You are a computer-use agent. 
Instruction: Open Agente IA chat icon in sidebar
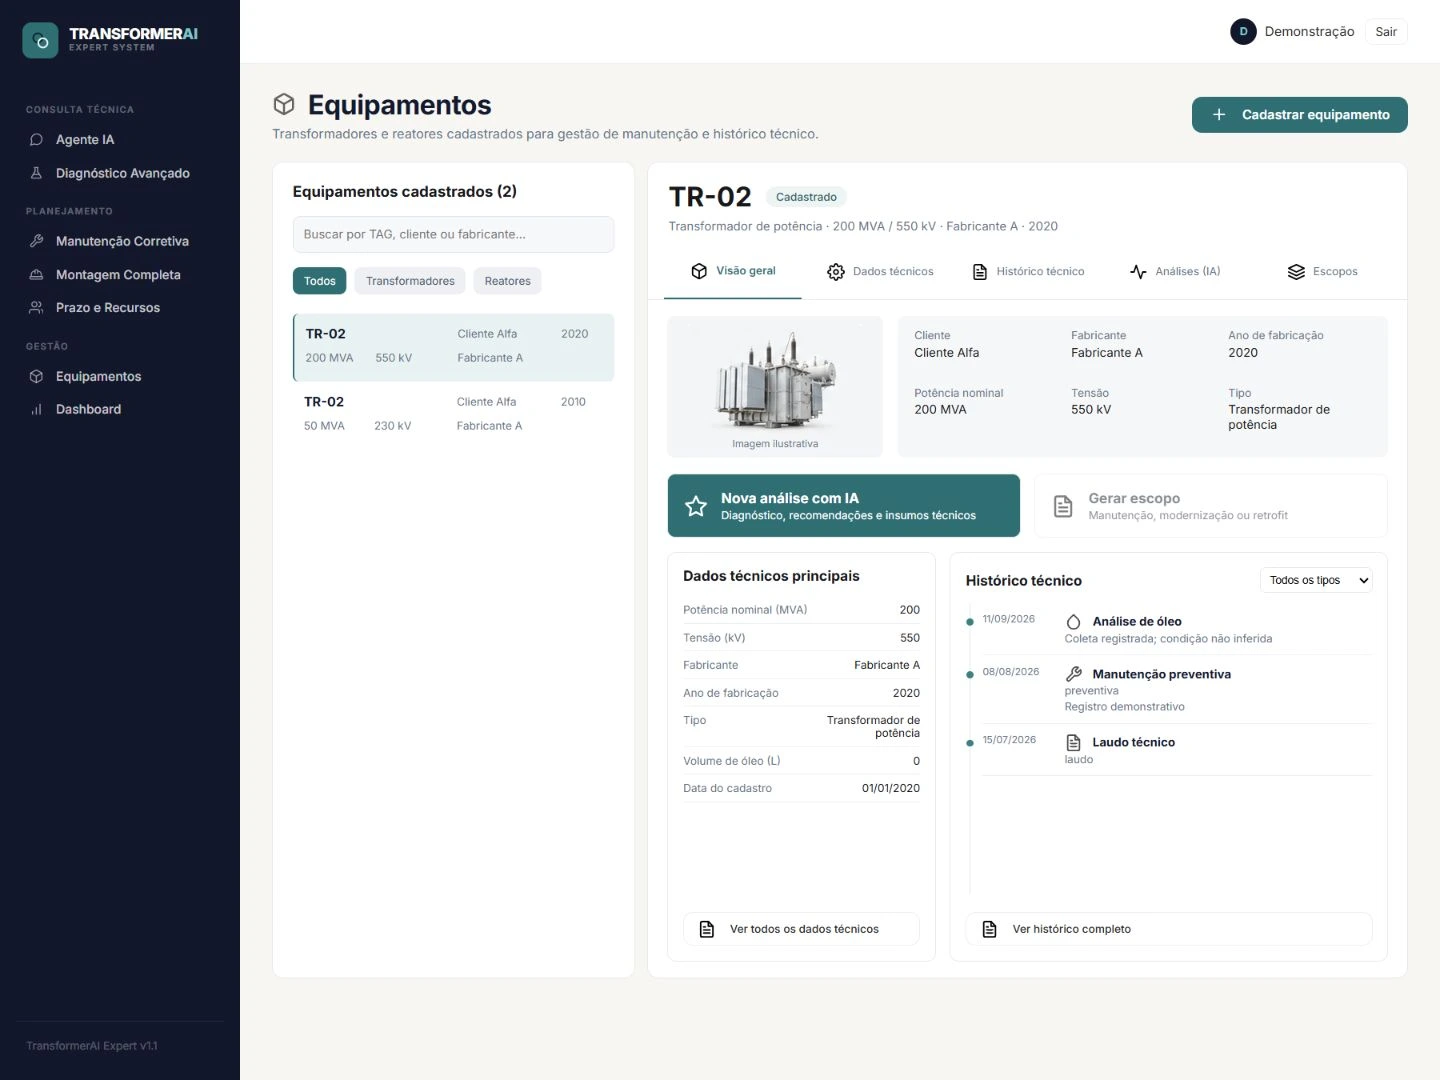36,140
